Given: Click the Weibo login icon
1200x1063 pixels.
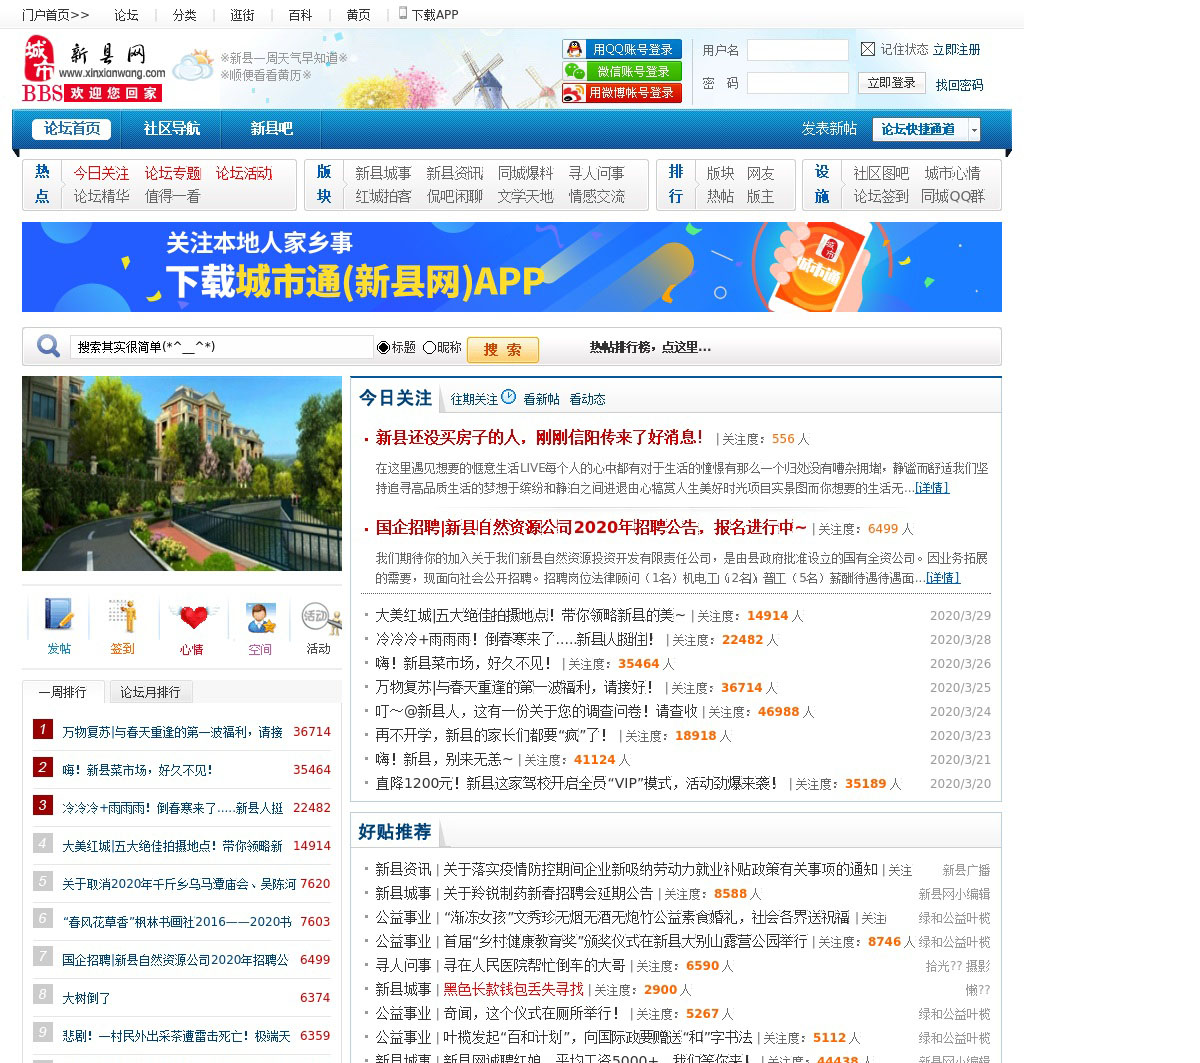Looking at the screenshot, I should [x=574, y=93].
